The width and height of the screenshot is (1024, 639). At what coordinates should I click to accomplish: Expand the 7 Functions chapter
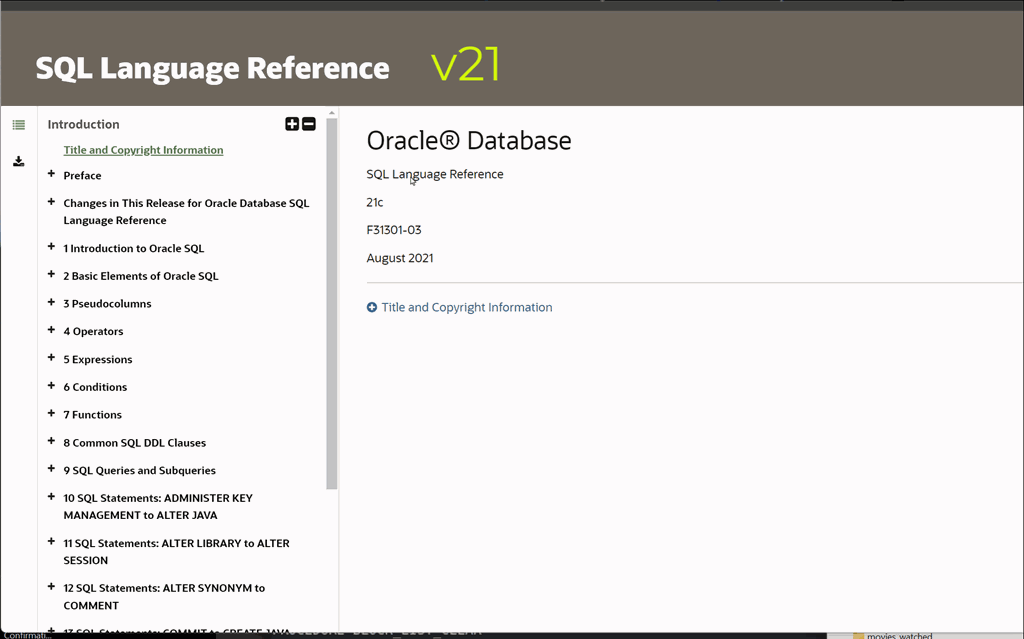(x=51, y=413)
